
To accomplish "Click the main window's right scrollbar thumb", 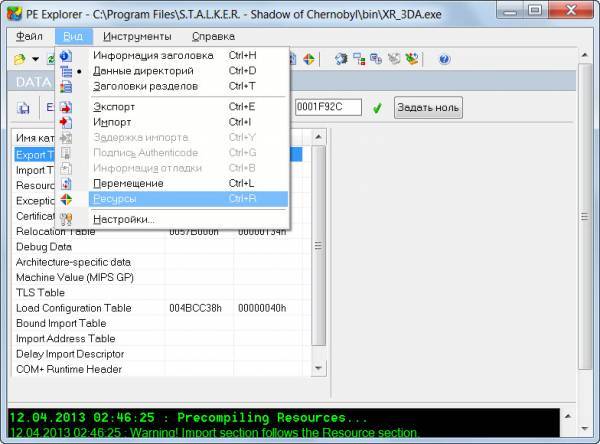I will (x=584, y=217).
